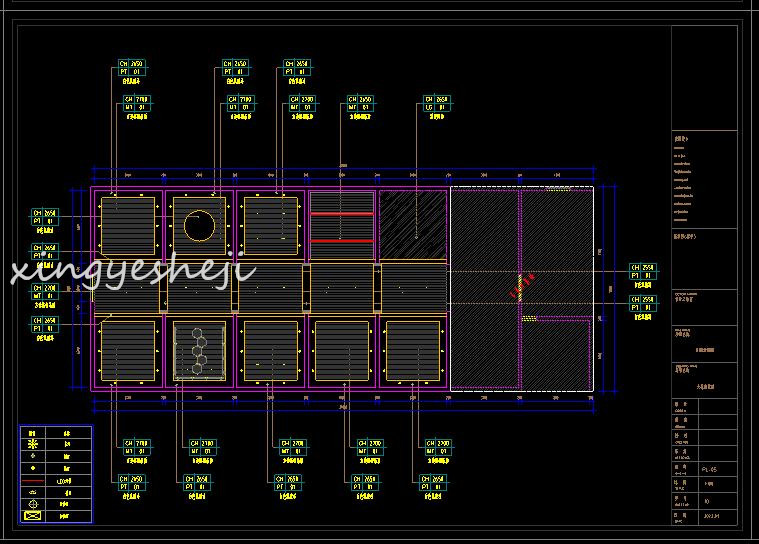Select the bottom-right striped ceiling panel in grid
This screenshot has width=759, height=544.
coord(413,351)
